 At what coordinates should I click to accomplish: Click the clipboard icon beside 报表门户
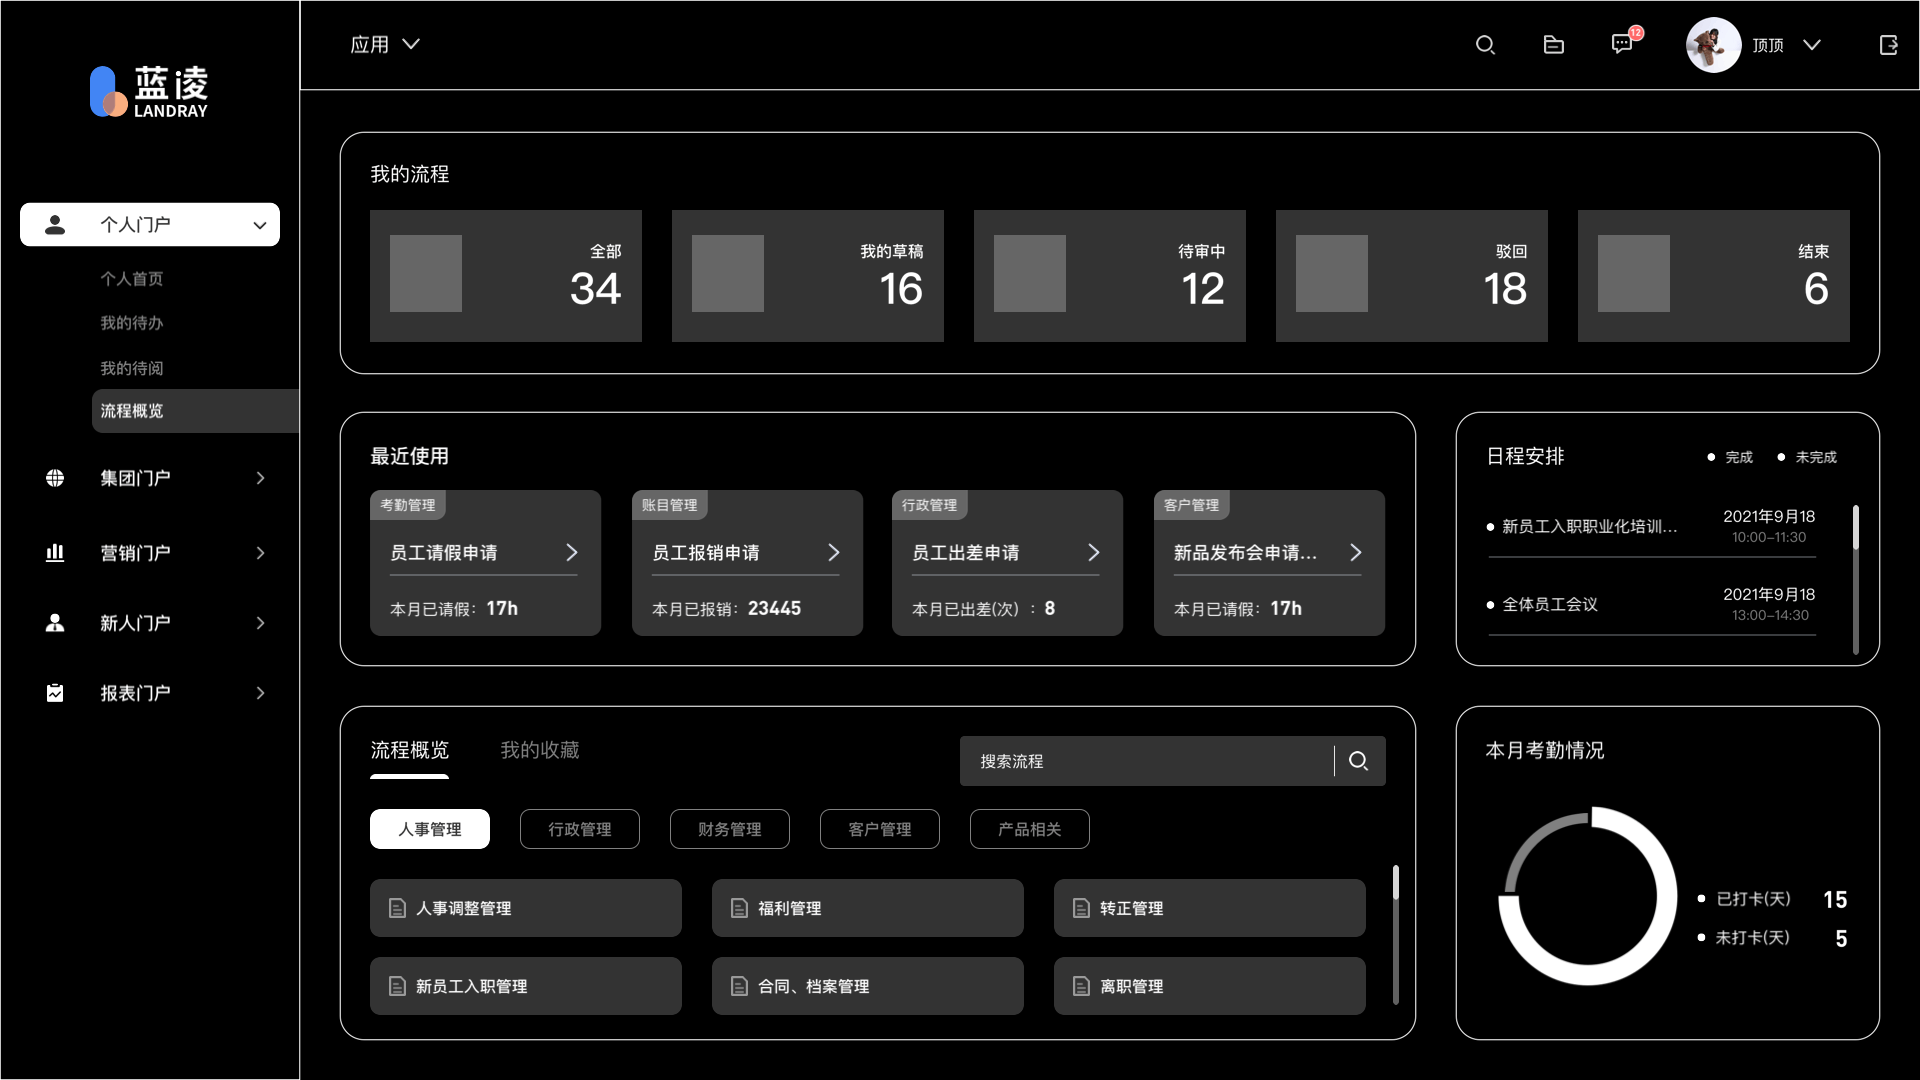(x=55, y=693)
